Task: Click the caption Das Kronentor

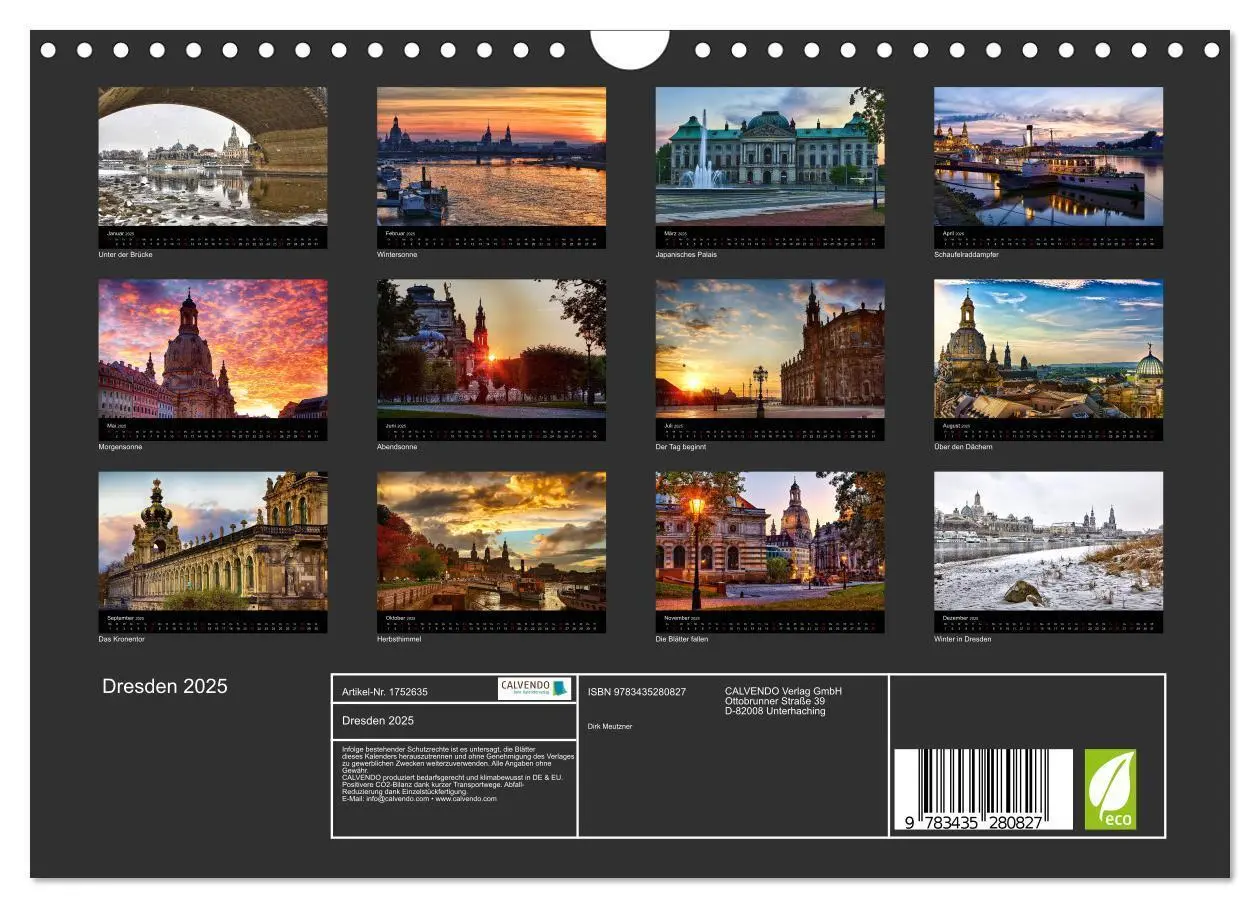Action: 121,639
